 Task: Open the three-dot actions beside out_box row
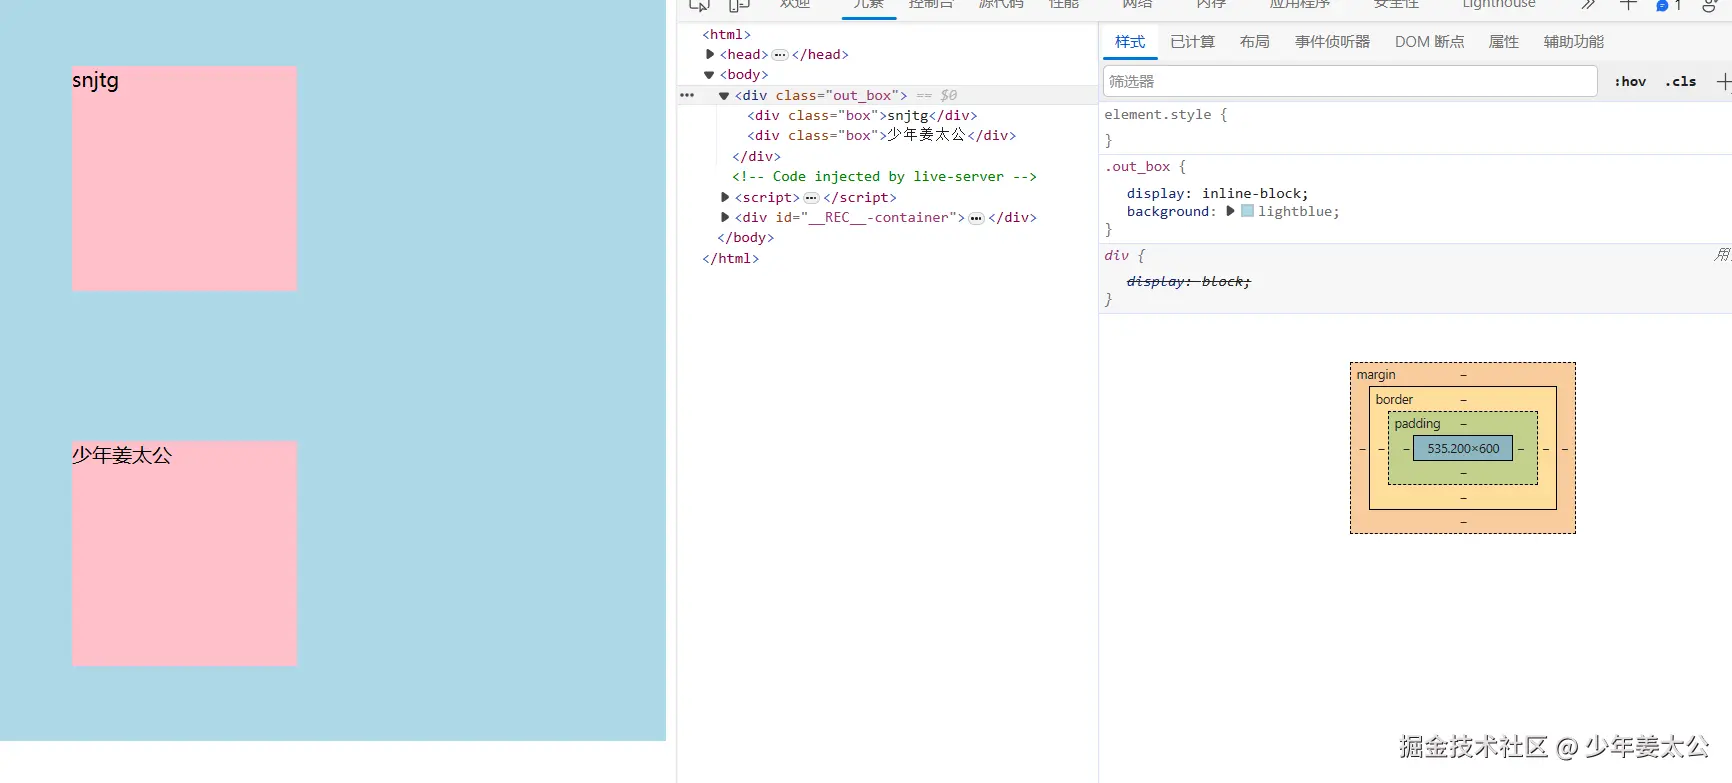(x=687, y=96)
